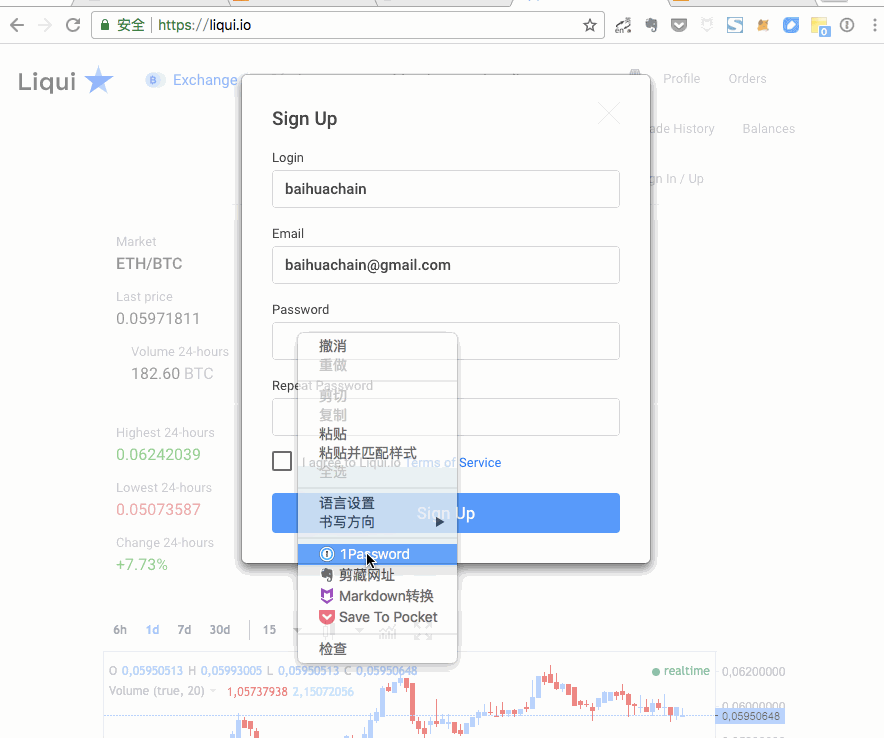Click the browser forward arrow

[x=45, y=25]
